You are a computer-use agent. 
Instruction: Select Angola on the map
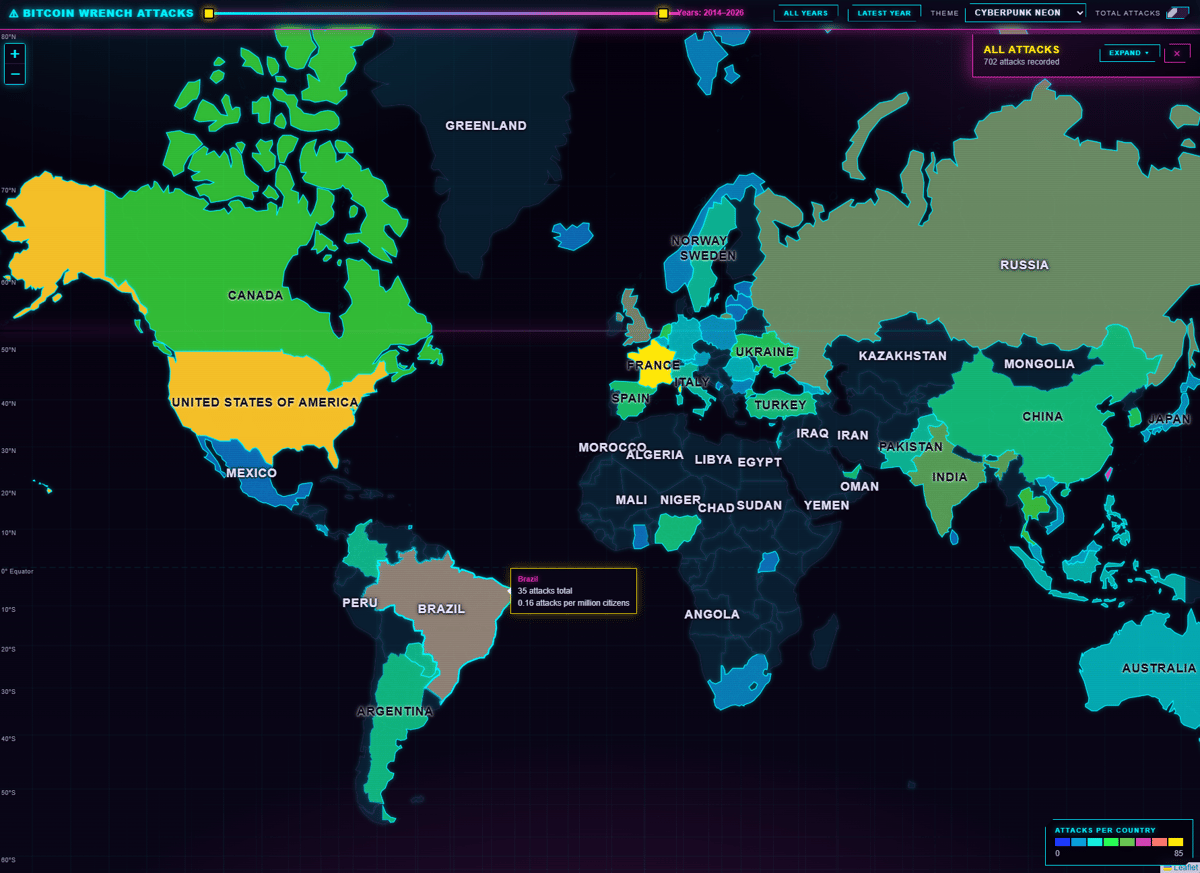(712, 614)
